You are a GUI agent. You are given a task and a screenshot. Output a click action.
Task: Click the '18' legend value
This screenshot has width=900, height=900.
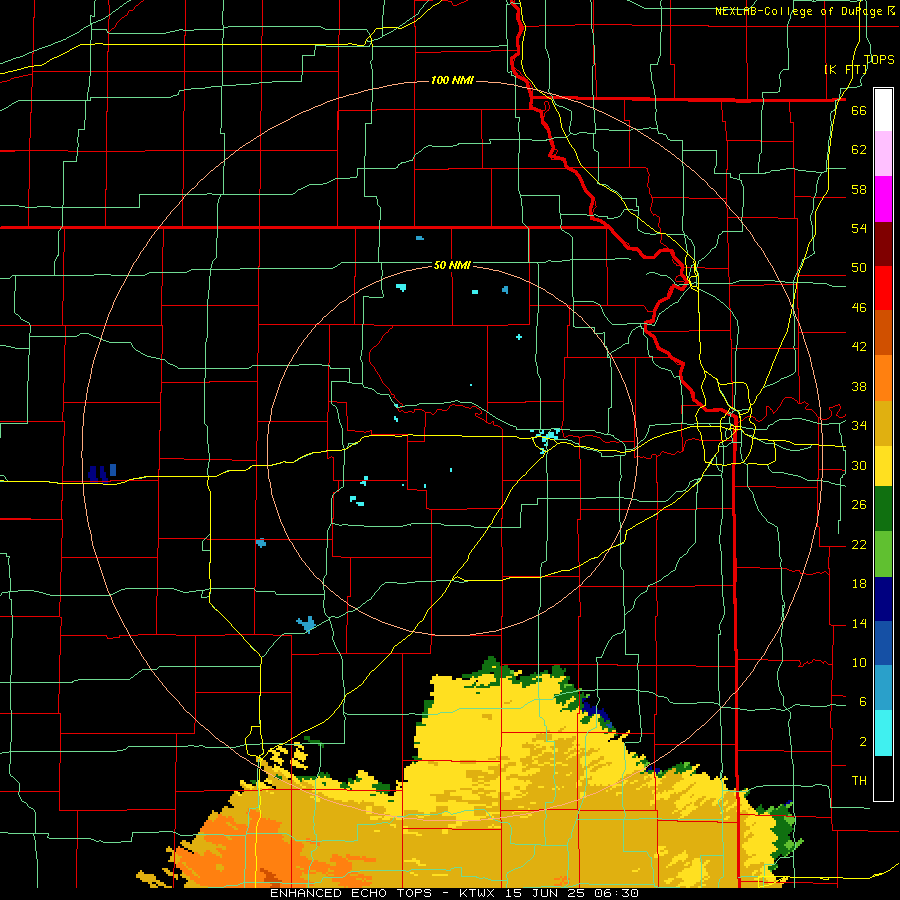(x=859, y=584)
